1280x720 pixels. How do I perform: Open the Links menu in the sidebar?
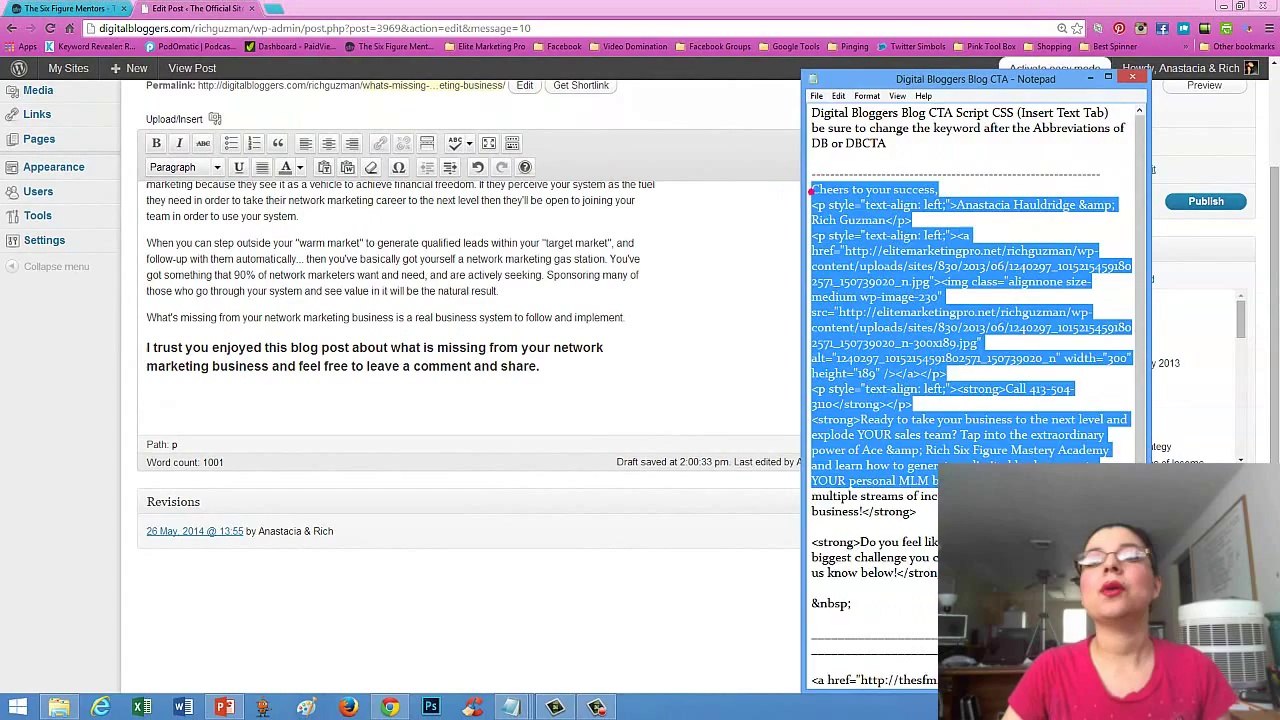pyautogui.click(x=37, y=114)
